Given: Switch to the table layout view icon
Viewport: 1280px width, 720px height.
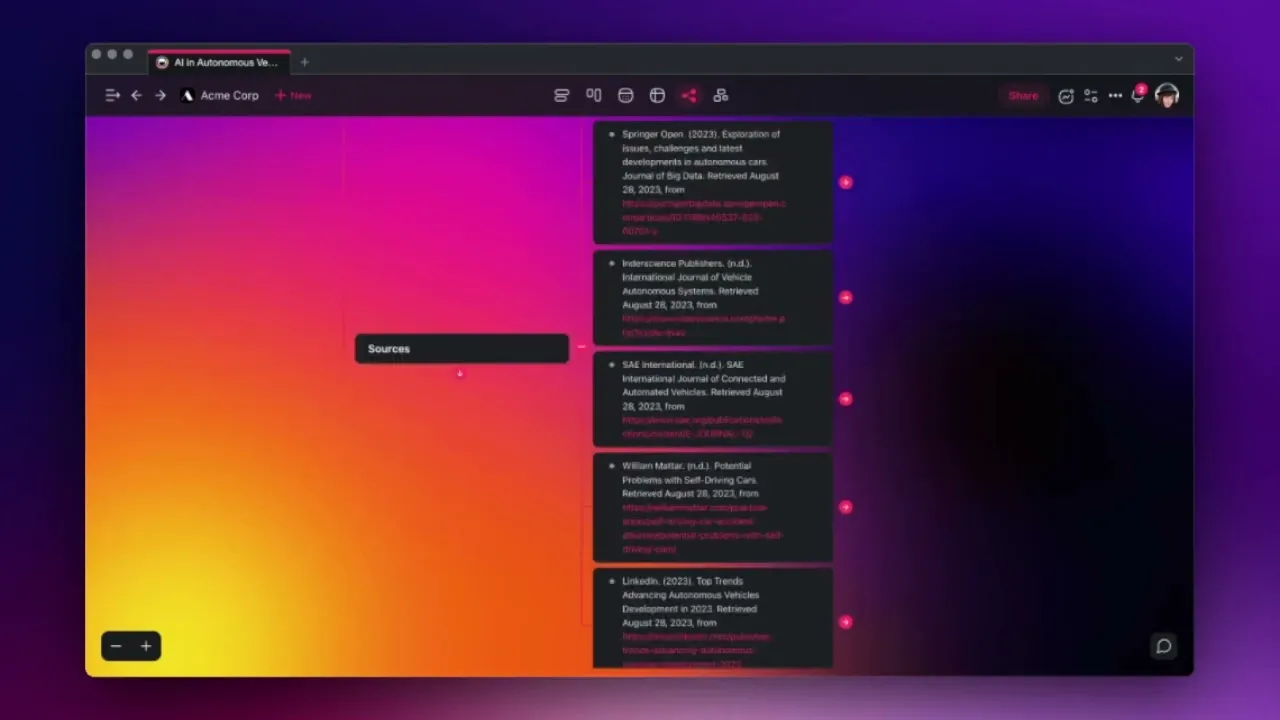Looking at the screenshot, I should point(657,96).
